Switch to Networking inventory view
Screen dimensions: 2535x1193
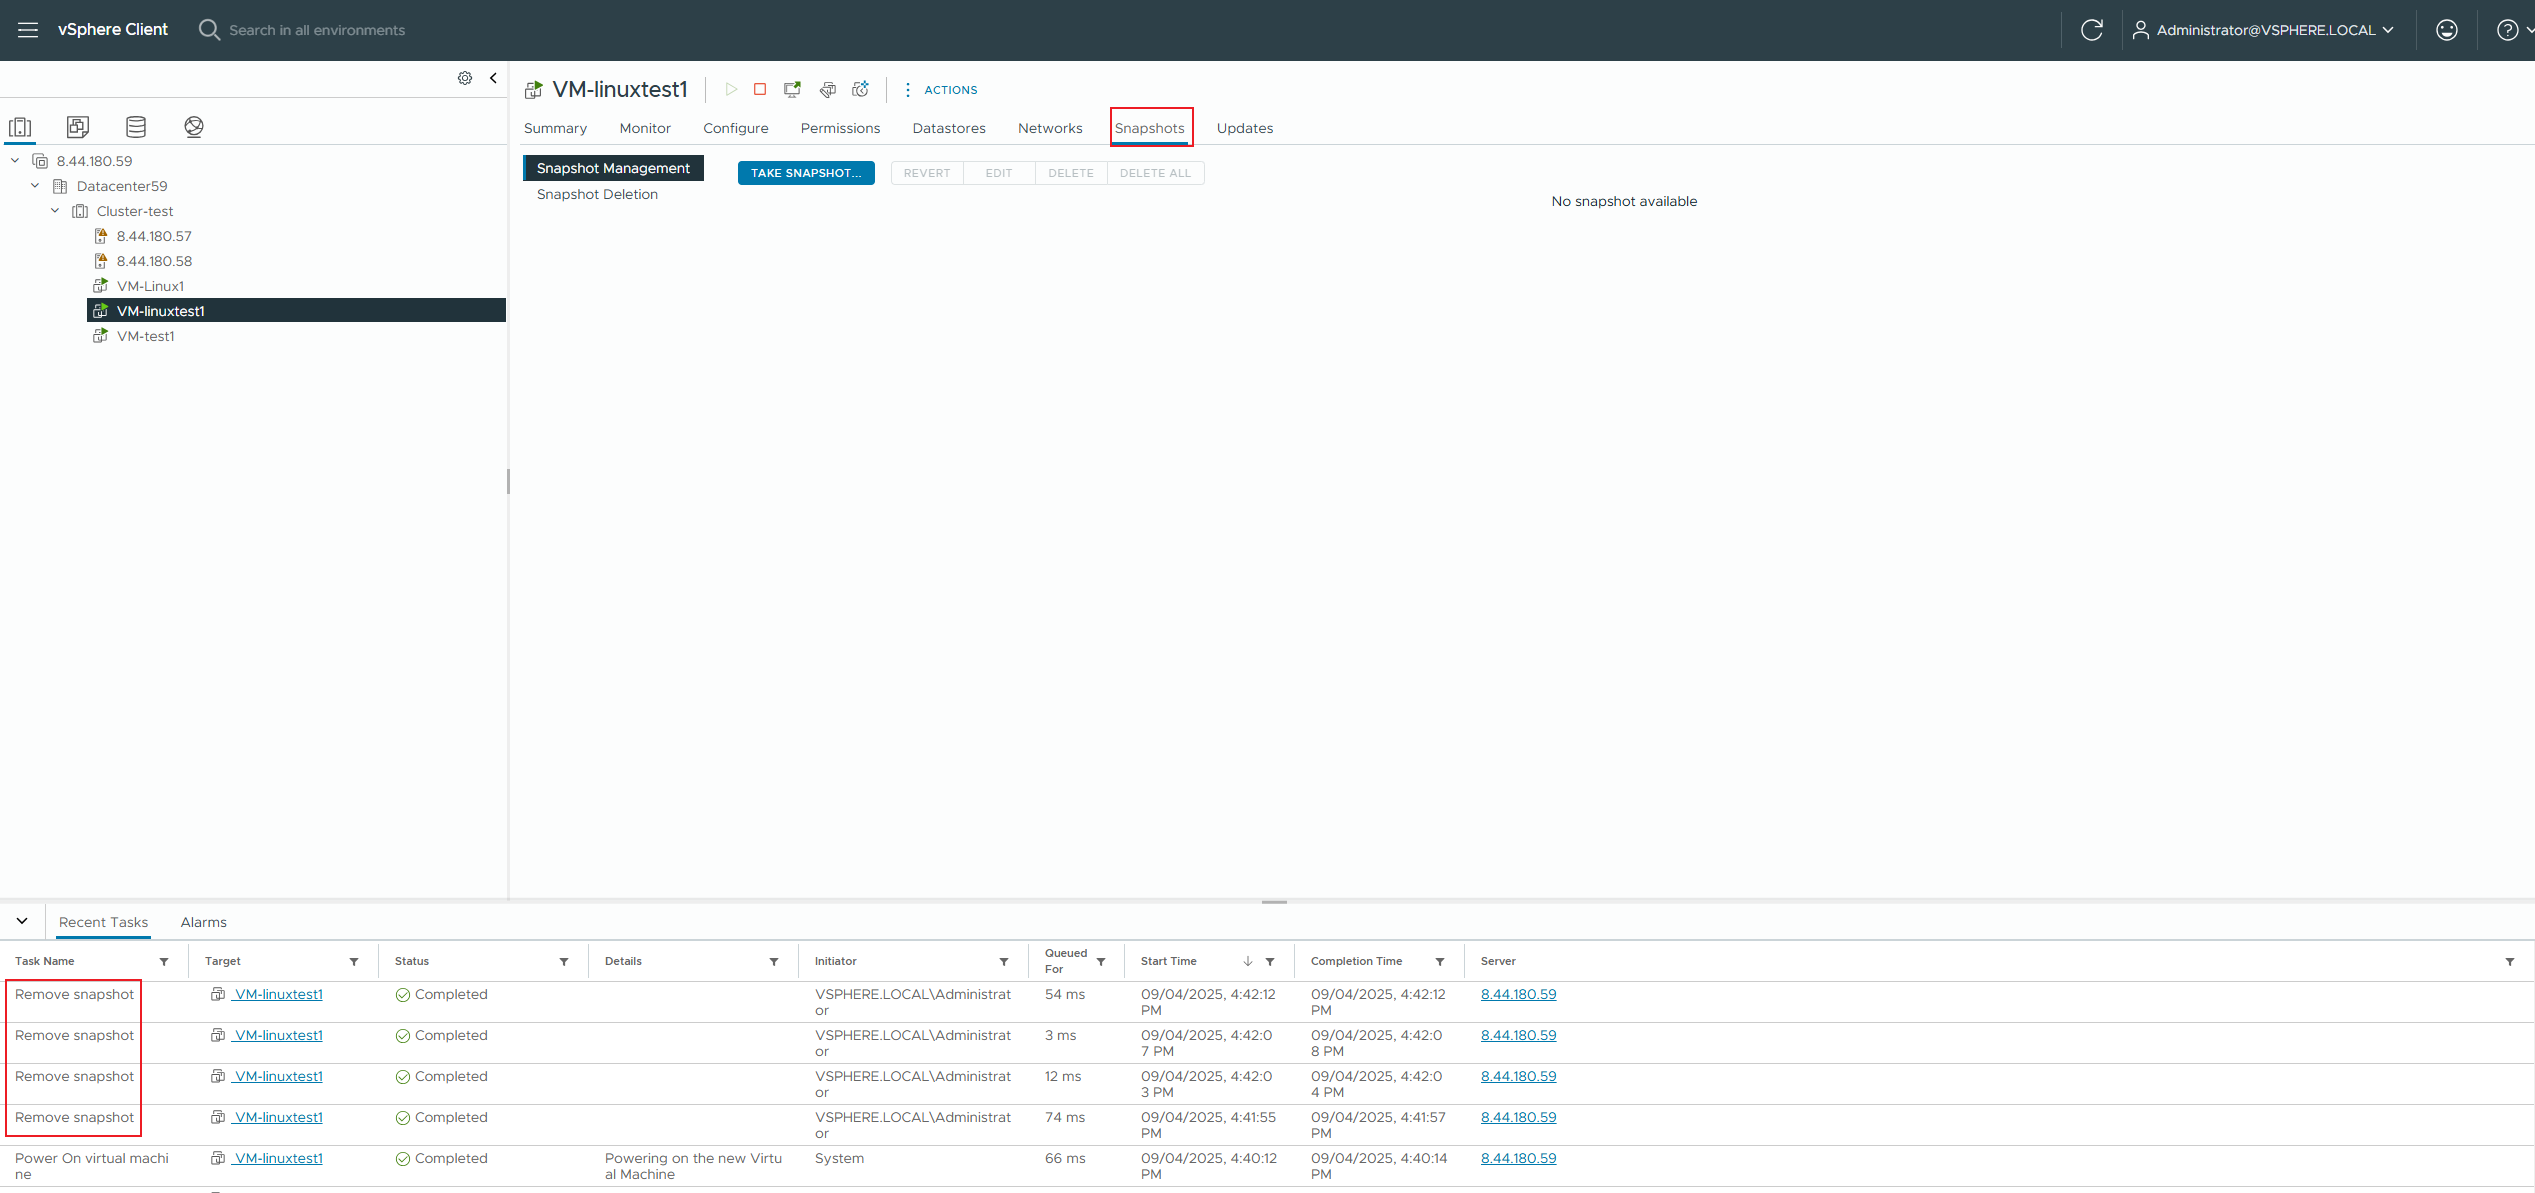[x=194, y=127]
